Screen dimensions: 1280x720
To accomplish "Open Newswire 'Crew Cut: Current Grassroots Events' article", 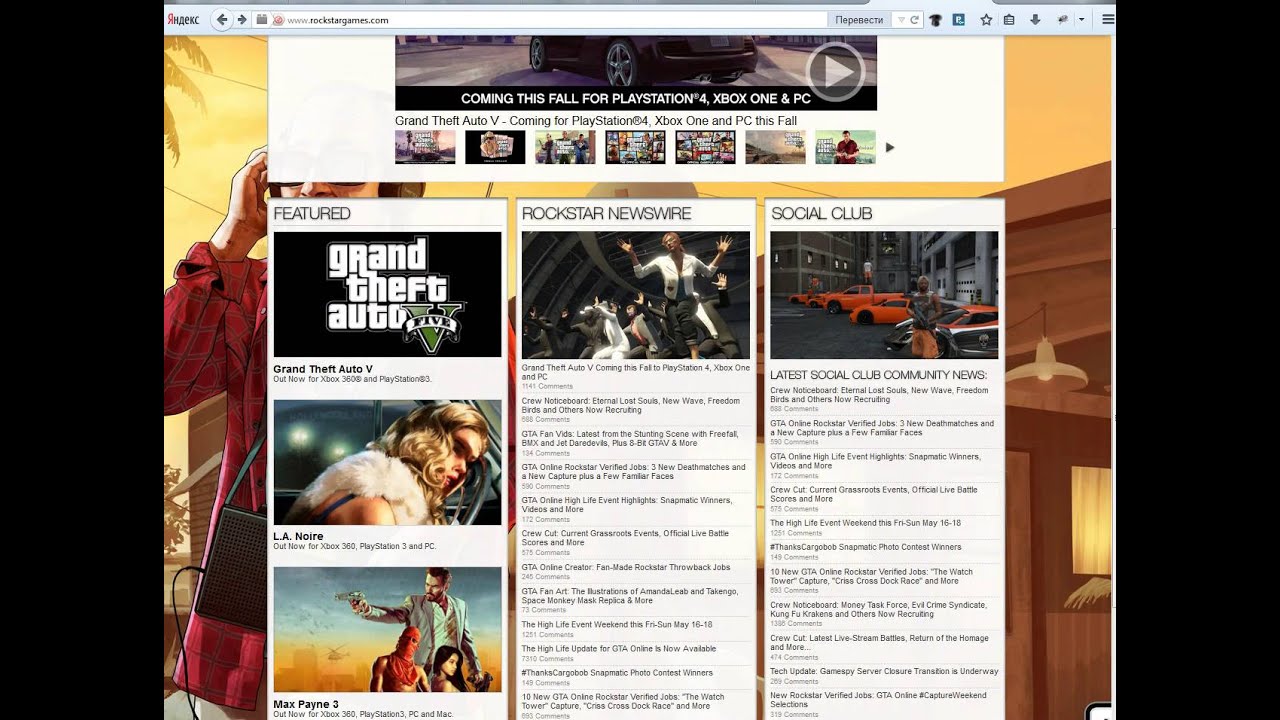I will [x=625, y=537].
